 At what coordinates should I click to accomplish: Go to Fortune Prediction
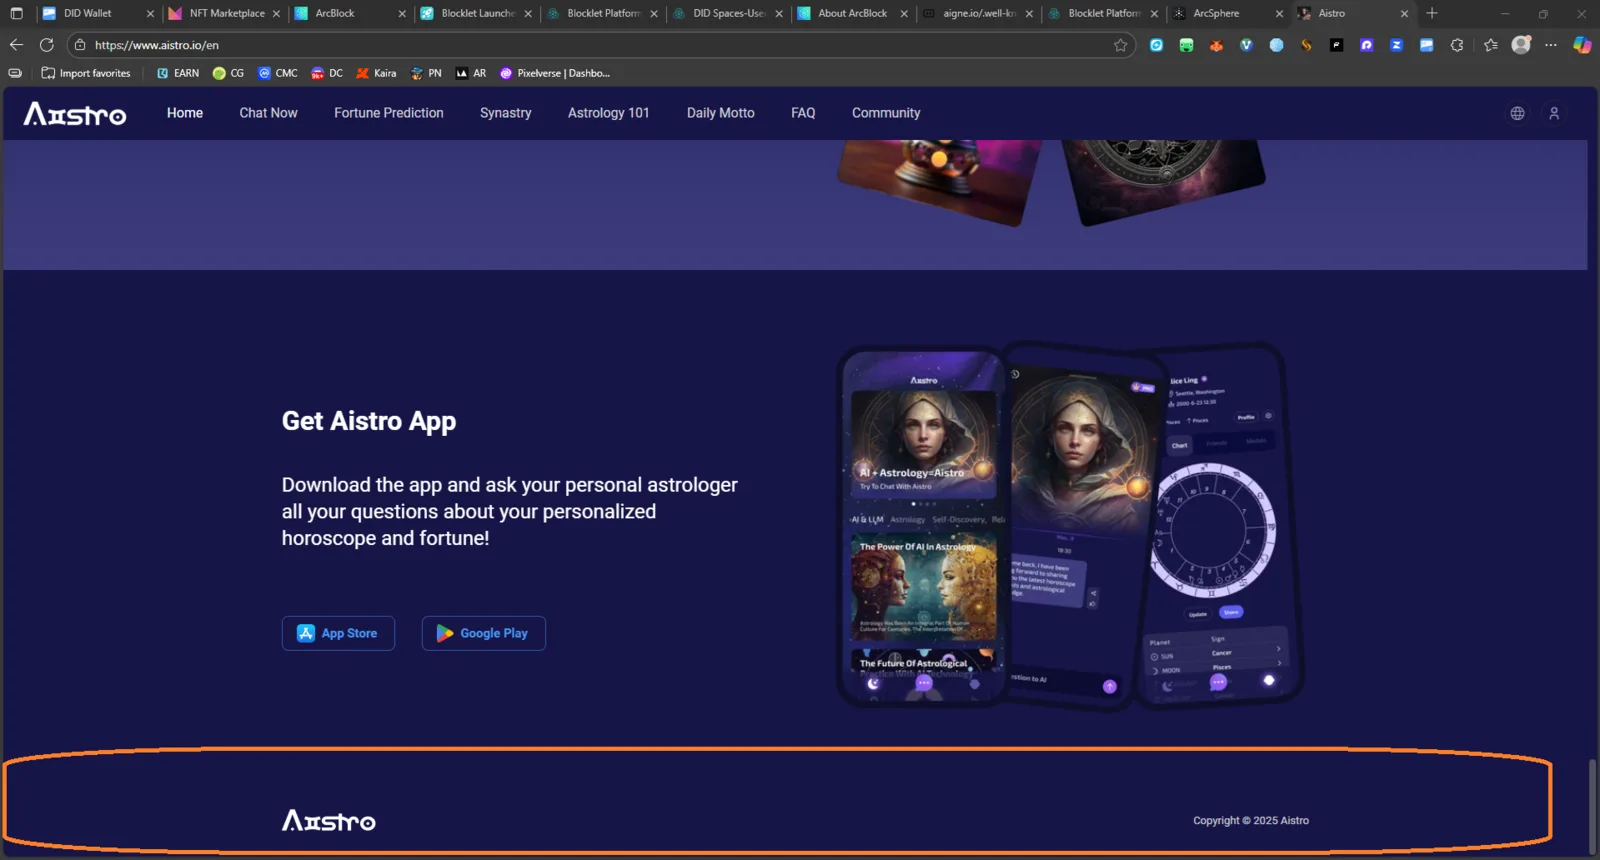pyautogui.click(x=389, y=113)
